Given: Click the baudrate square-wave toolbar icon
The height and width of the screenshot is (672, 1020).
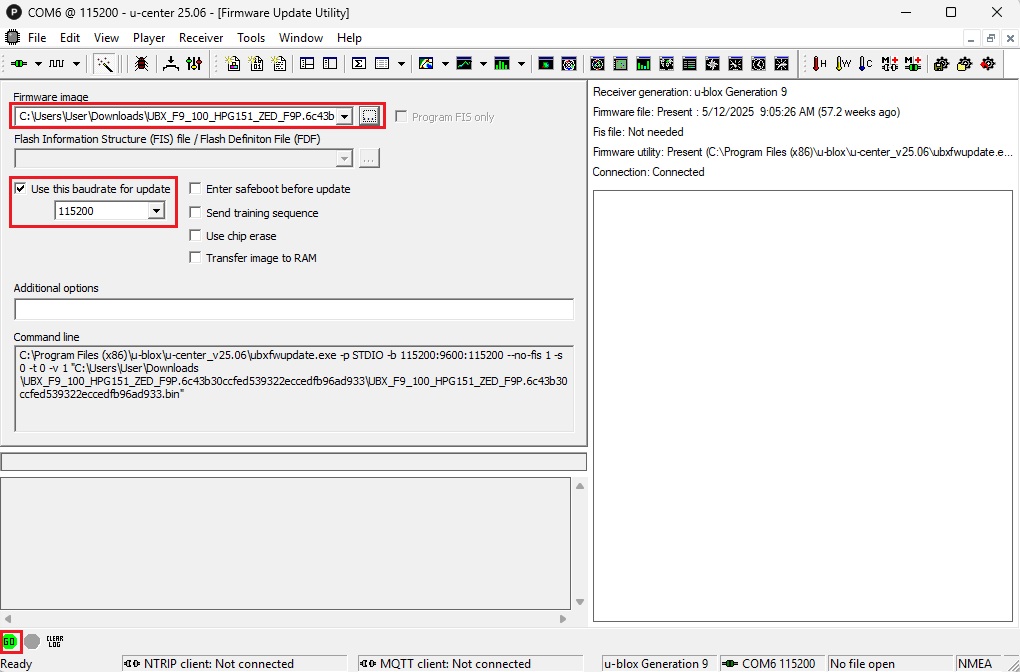Looking at the screenshot, I should [57, 64].
